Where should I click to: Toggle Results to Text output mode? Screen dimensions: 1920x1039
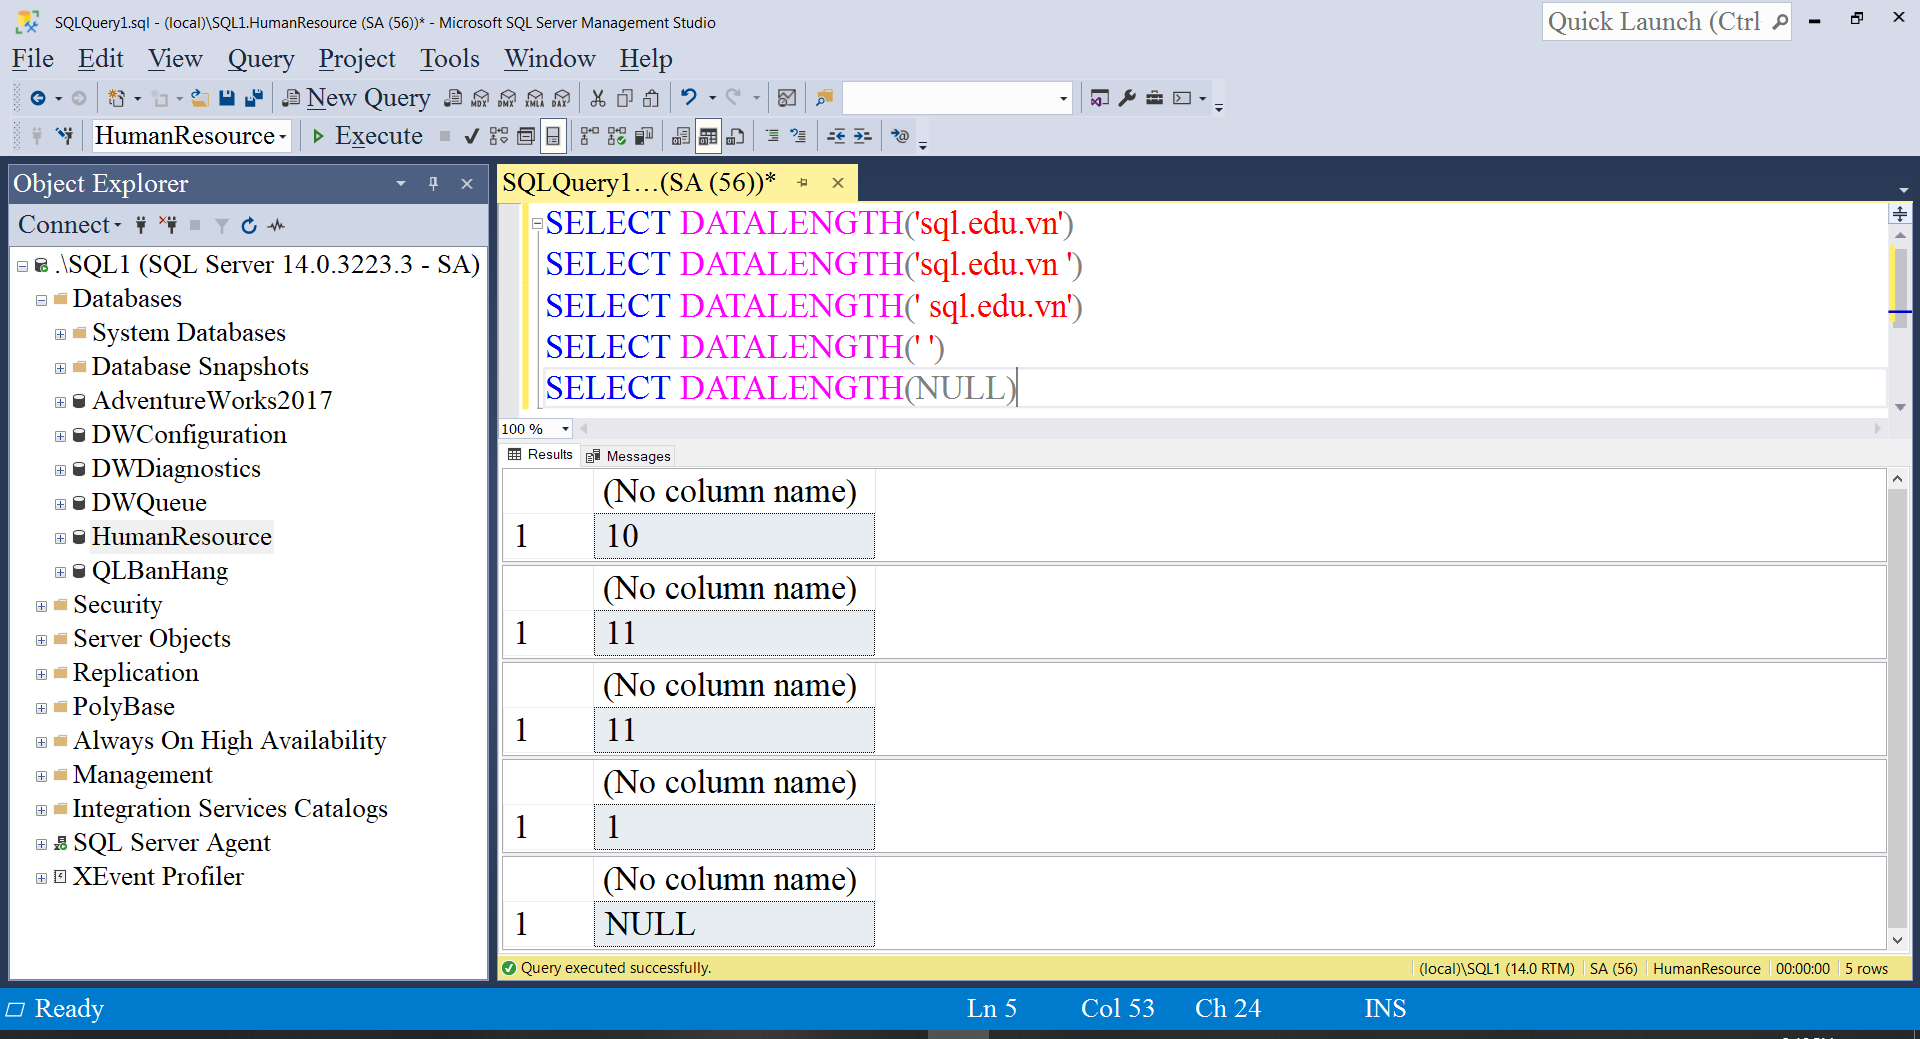[681, 136]
